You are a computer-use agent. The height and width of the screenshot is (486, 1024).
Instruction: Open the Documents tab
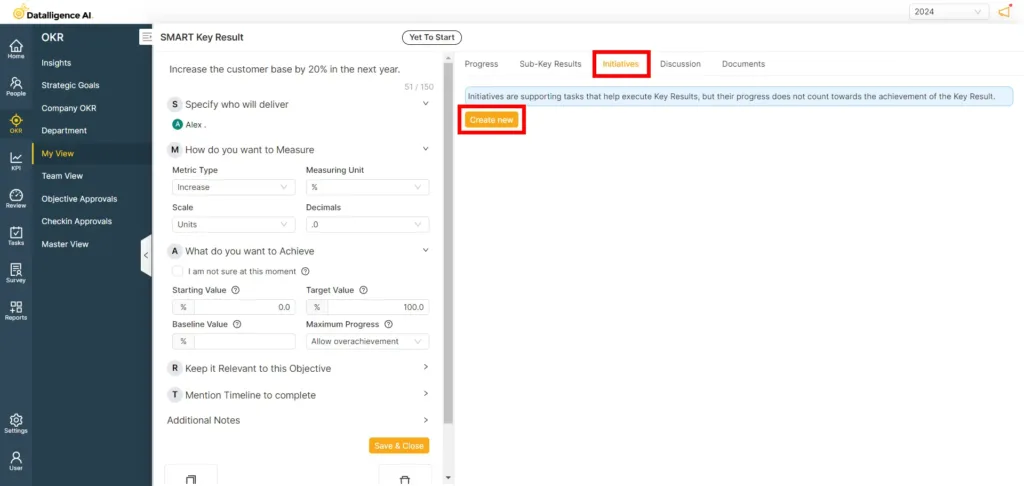[x=743, y=64]
